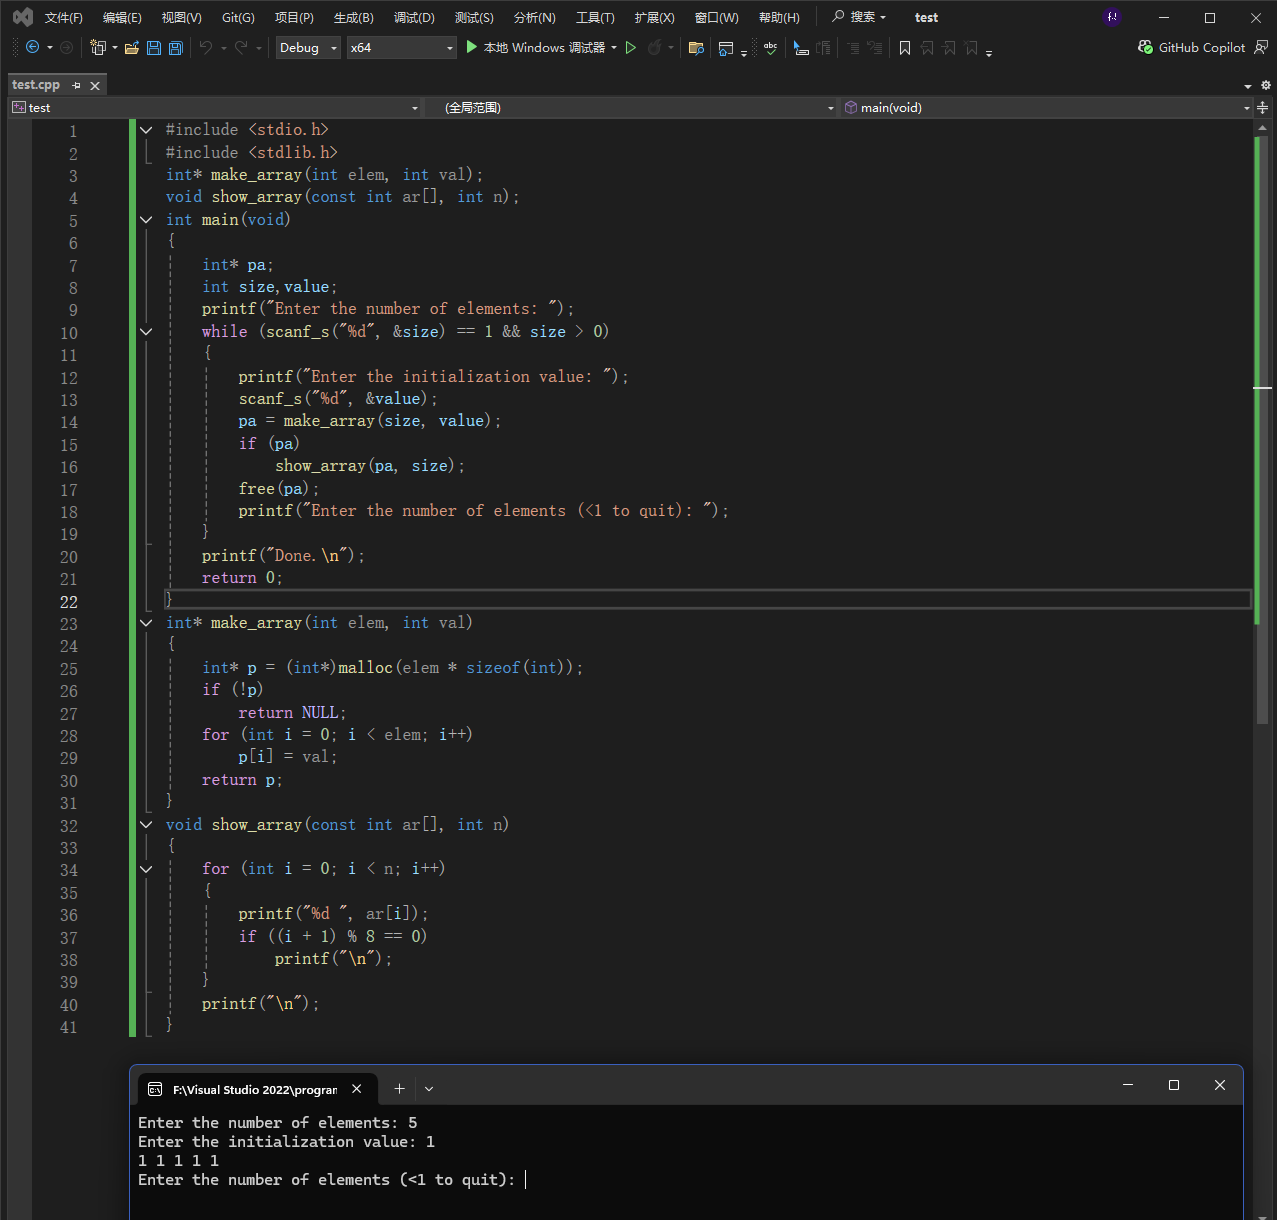Open the 窗口(W) menu
Viewport: 1277px width, 1220px height.
[717, 17]
